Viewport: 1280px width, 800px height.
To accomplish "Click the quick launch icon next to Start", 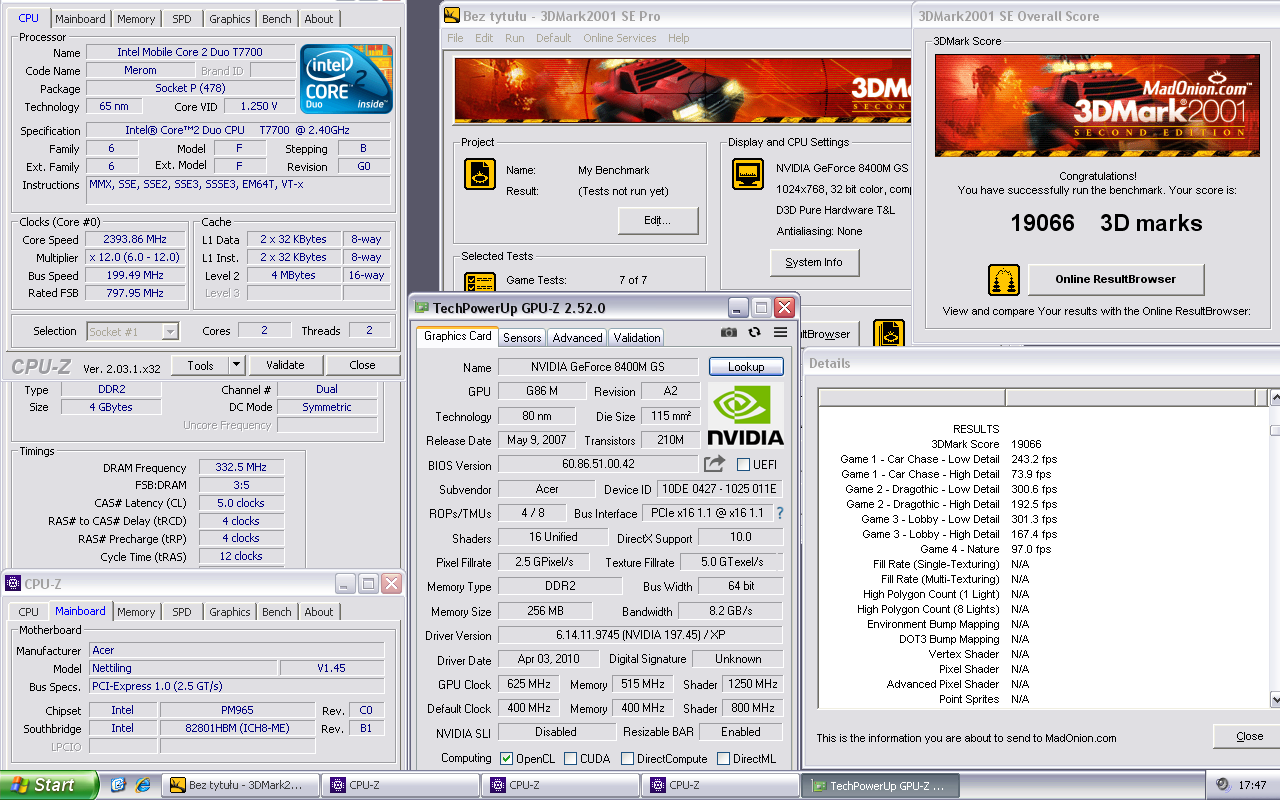I will tap(118, 785).
